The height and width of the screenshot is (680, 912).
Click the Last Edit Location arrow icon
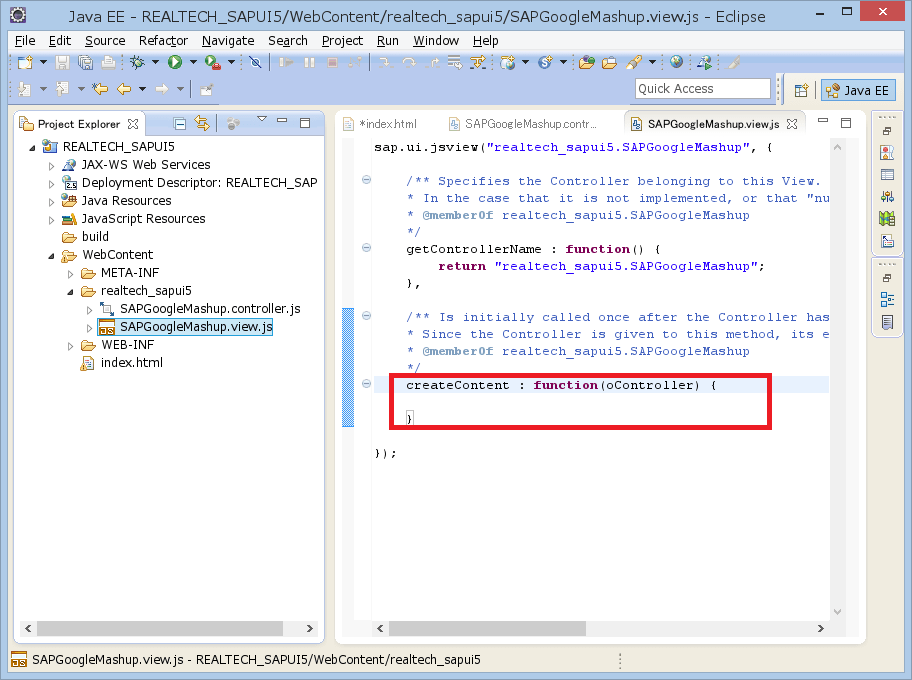point(100,89)
